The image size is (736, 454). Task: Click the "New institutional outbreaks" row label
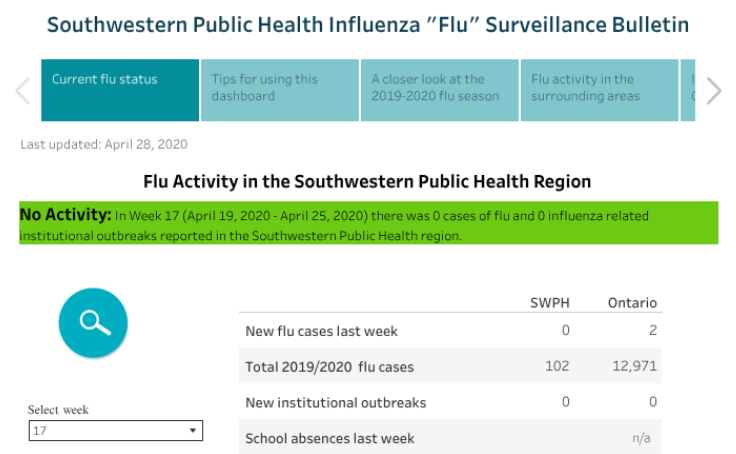(x=335, y=402)
